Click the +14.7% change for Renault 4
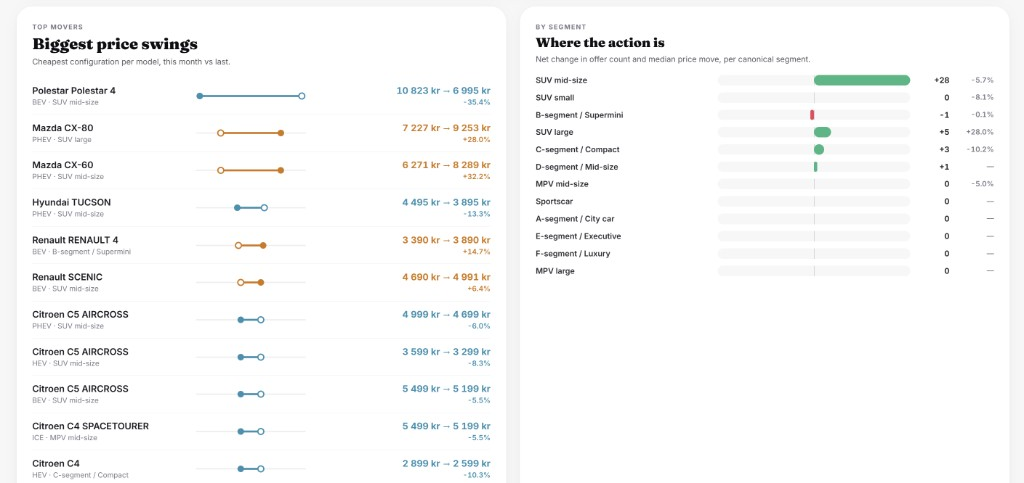This screenshot has height=483, width=1024. [477, 252]
